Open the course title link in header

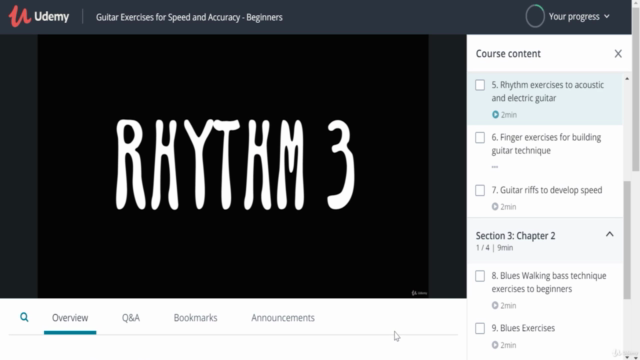coord(189,17)
